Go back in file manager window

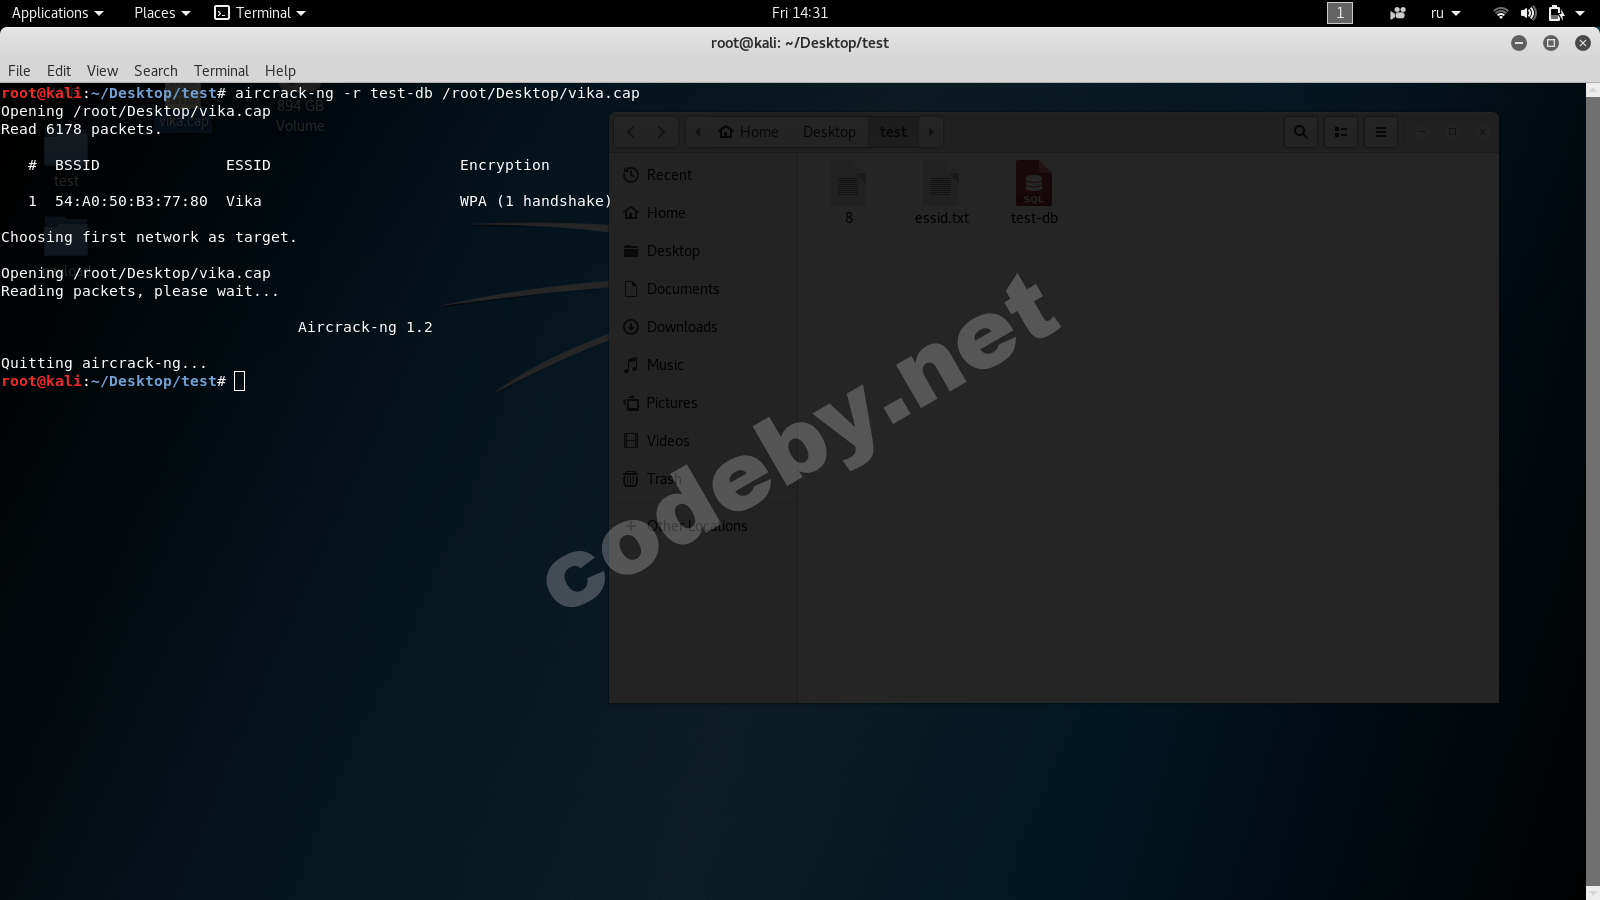pos(630,132)
